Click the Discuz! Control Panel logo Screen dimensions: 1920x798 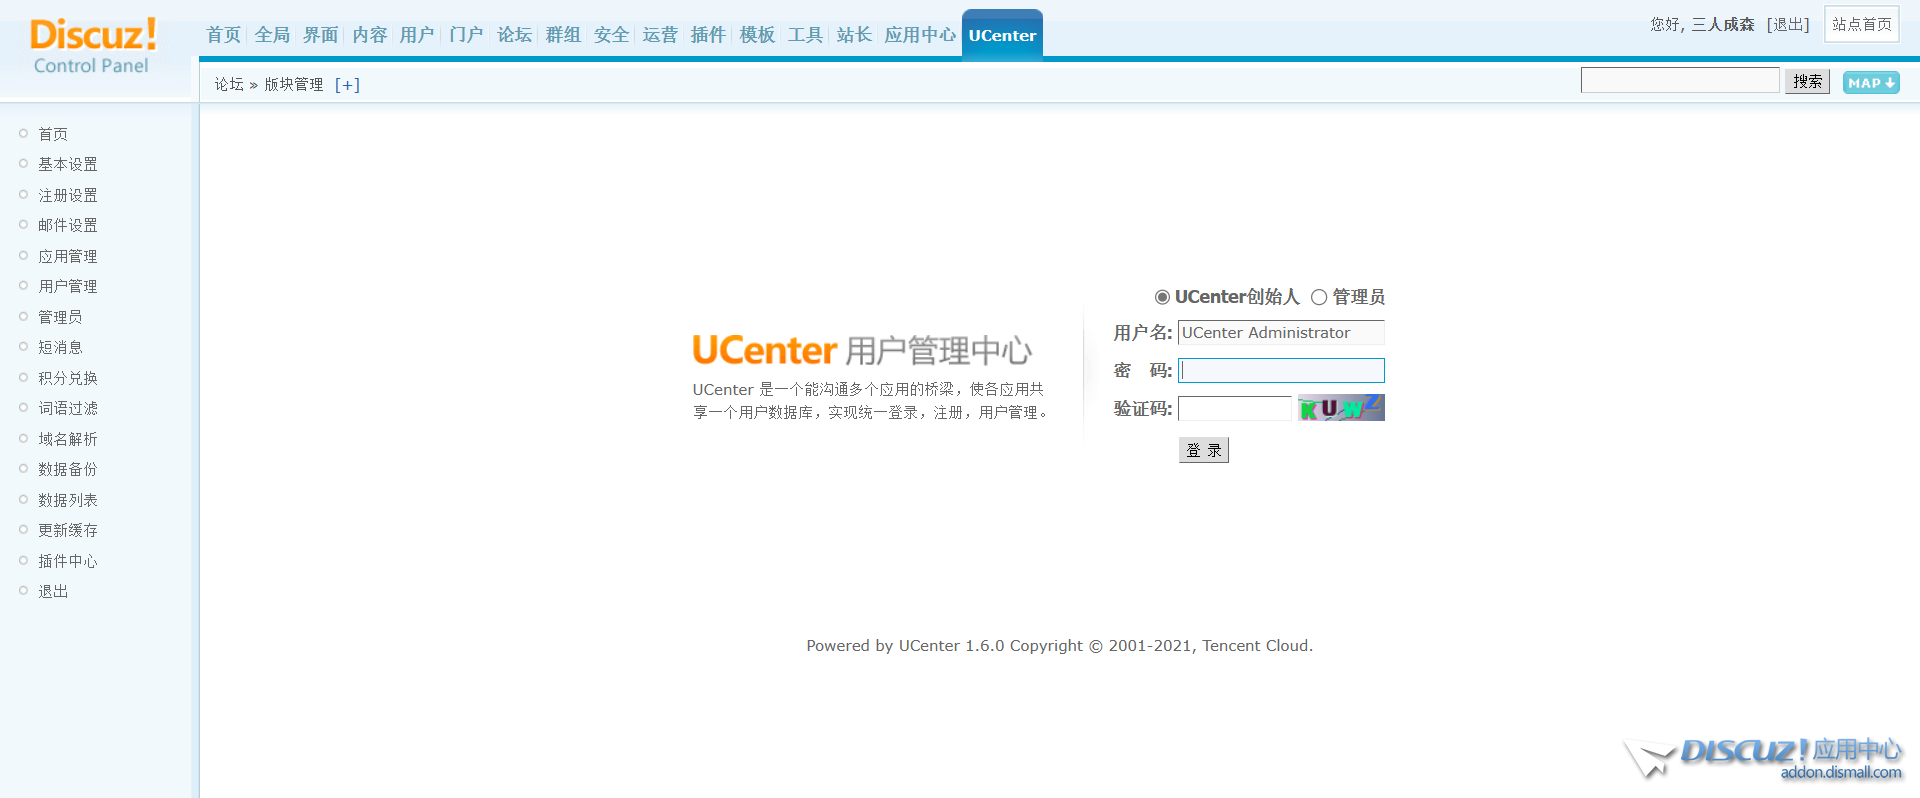click(x=92, y=47)
